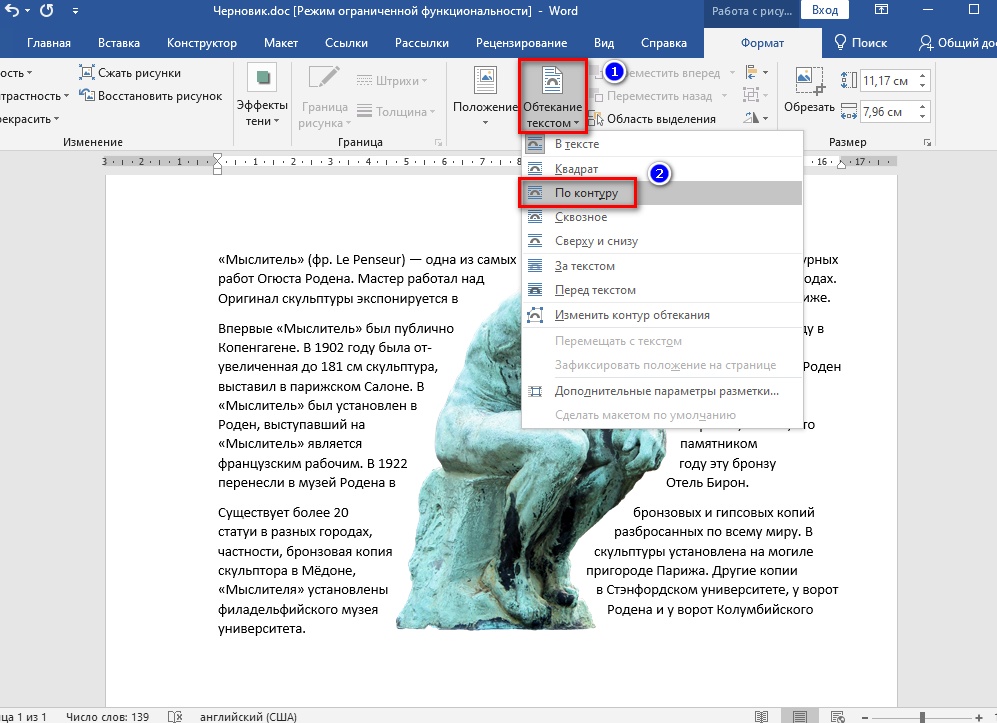Expand the Штрихи dashes dropdown
The width and height of the screenshot is (997, 723).
click(392, 81)
